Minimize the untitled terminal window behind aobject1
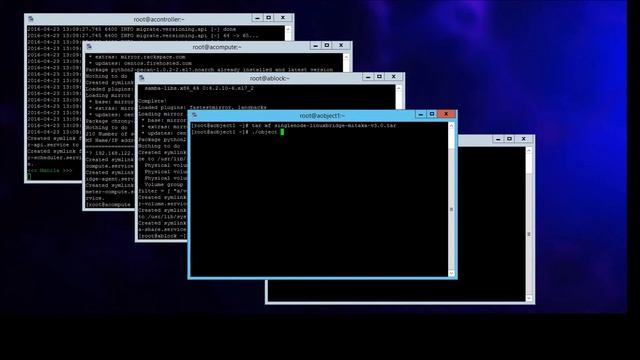The width and height of the screenshot is (640, 360). tap(498, 139)
